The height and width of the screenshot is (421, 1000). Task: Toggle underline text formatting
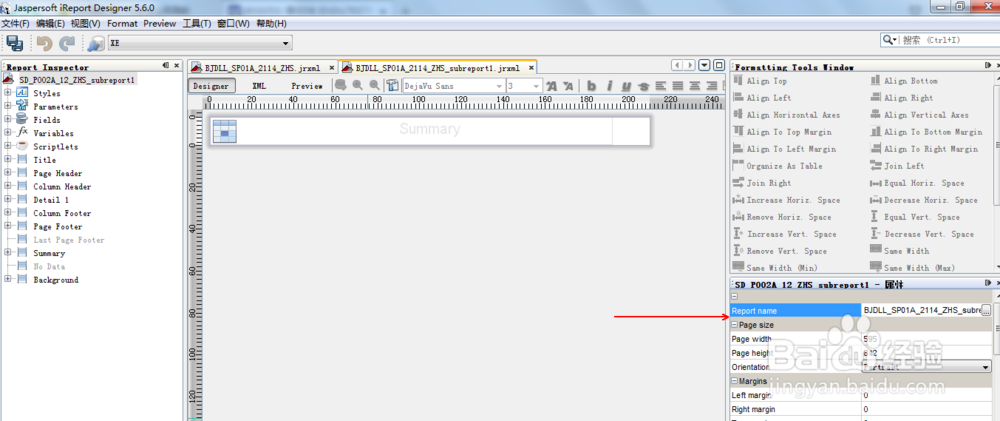coord(626,85)
